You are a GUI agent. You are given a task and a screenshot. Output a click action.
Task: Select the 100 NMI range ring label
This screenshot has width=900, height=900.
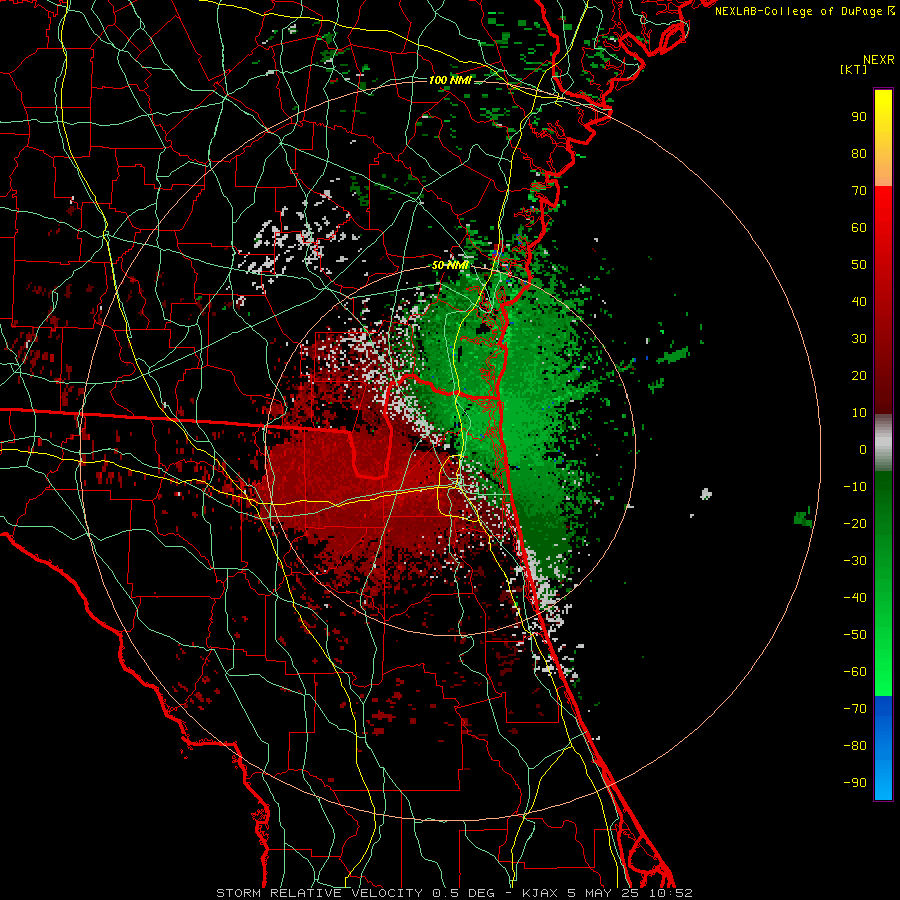[x=450, y=80]
